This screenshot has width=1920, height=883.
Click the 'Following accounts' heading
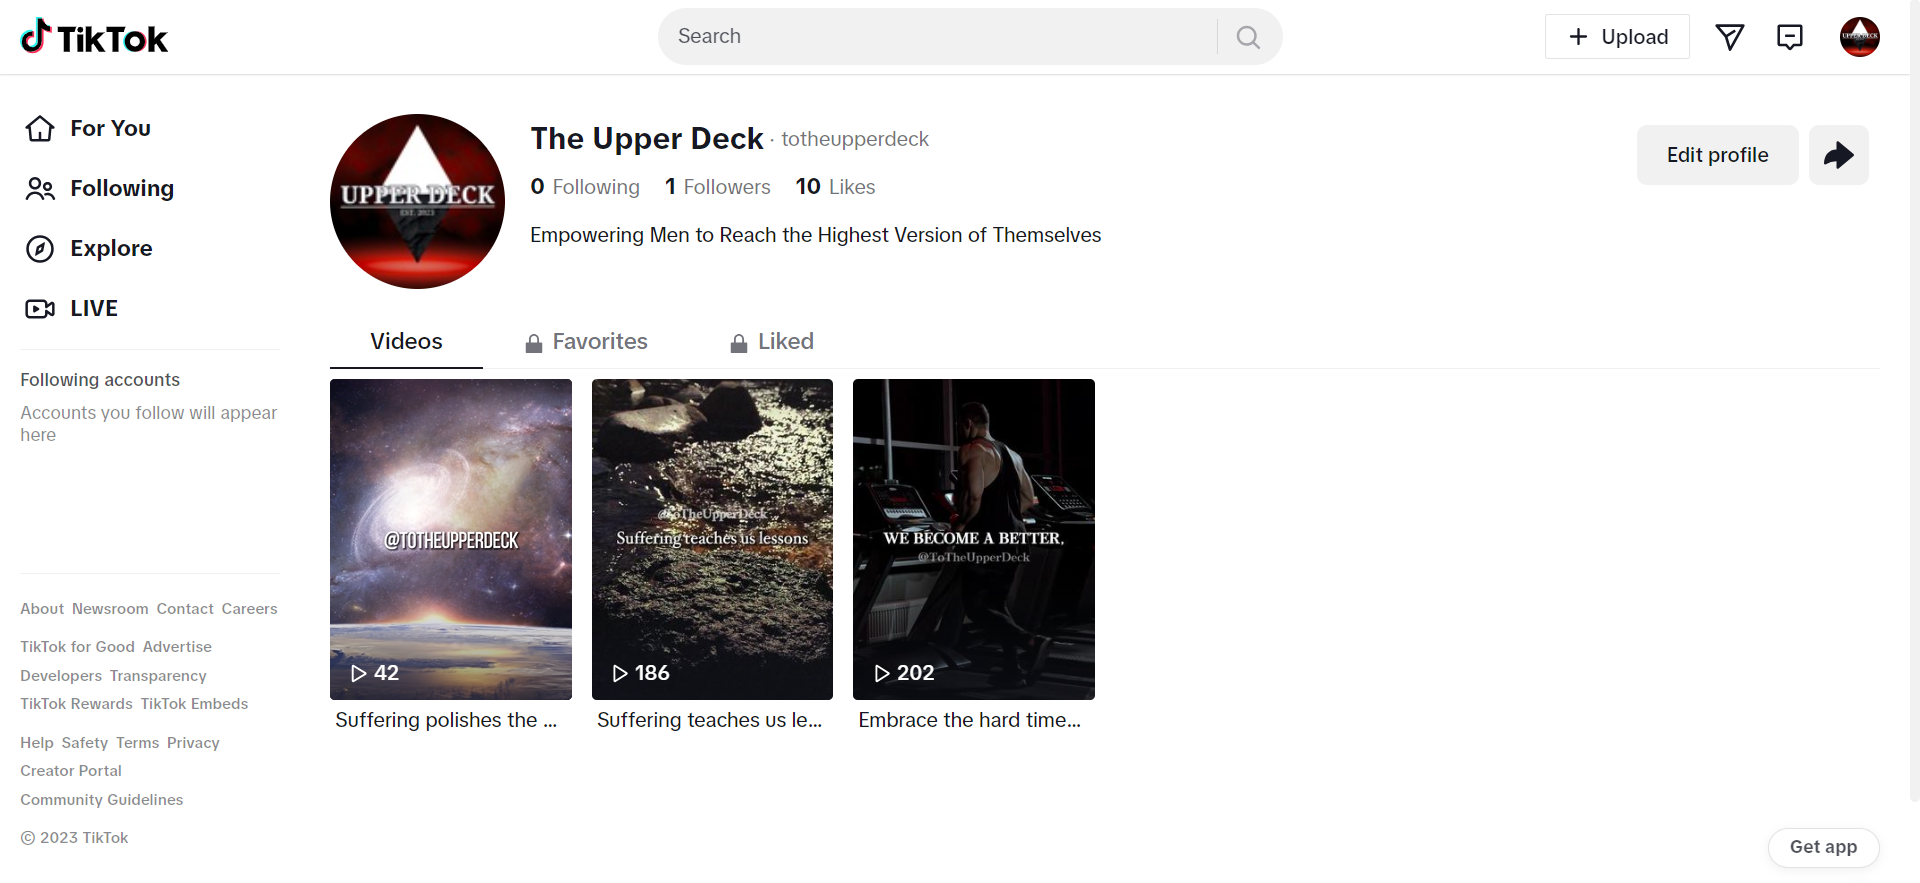point(100,380)
